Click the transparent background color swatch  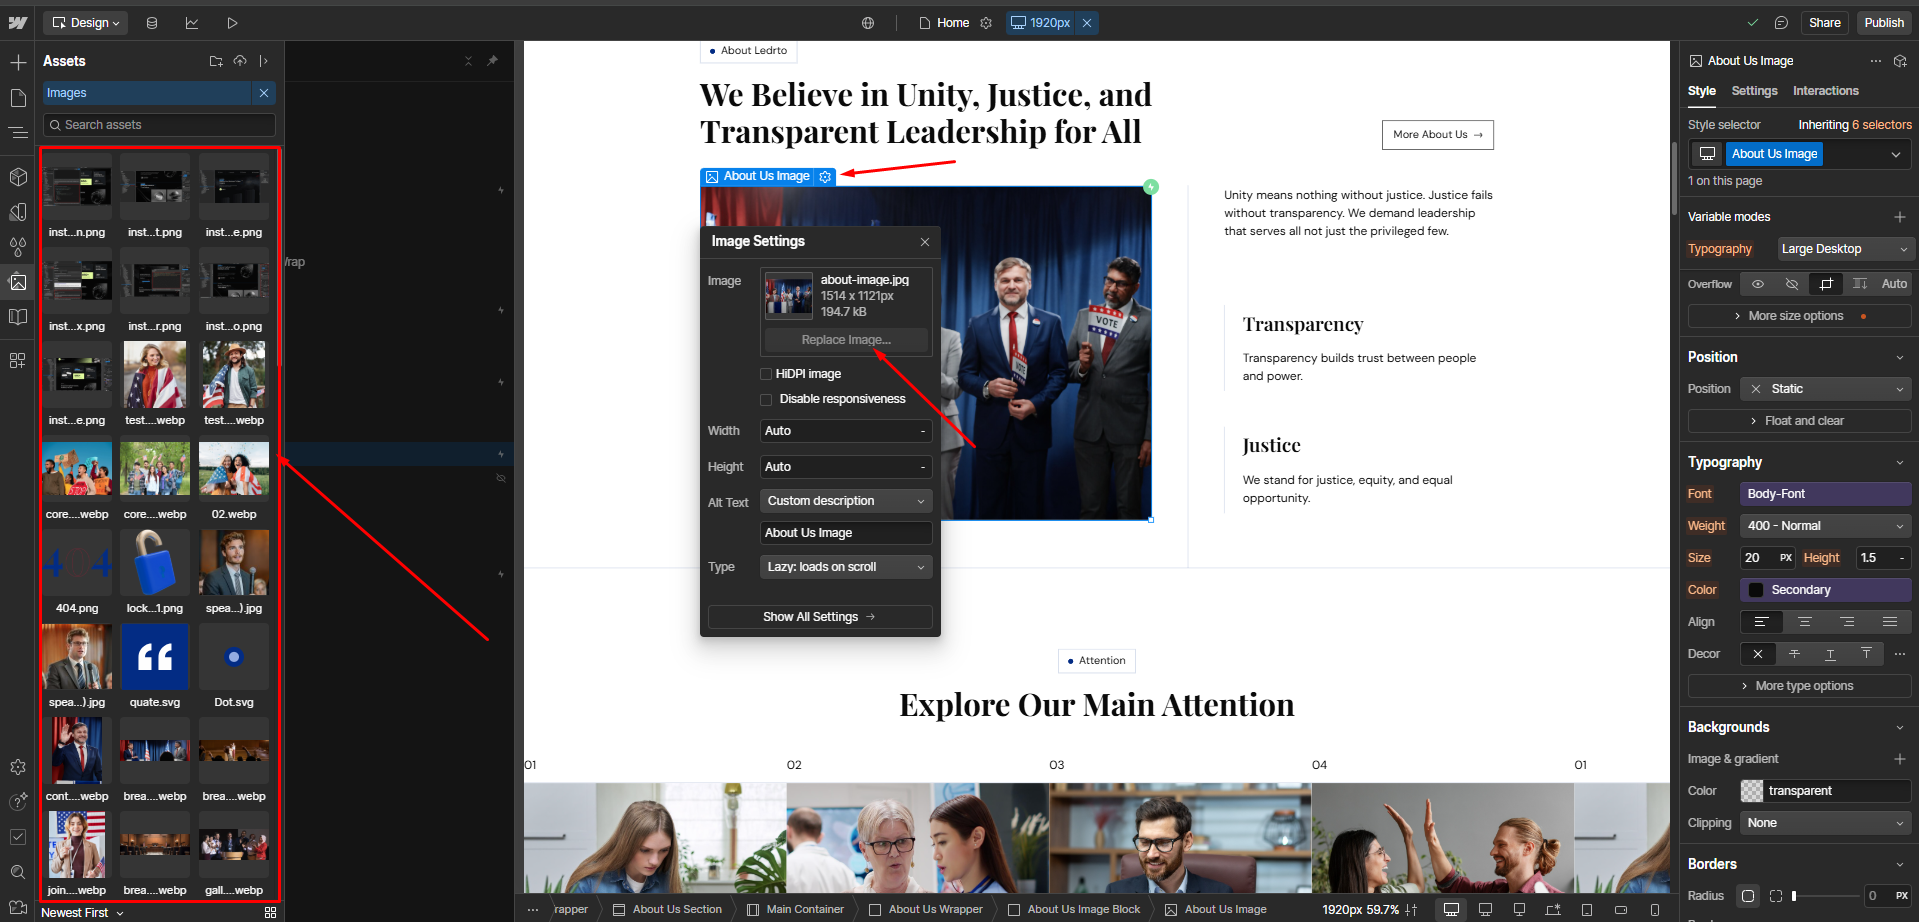(1752, 791)
